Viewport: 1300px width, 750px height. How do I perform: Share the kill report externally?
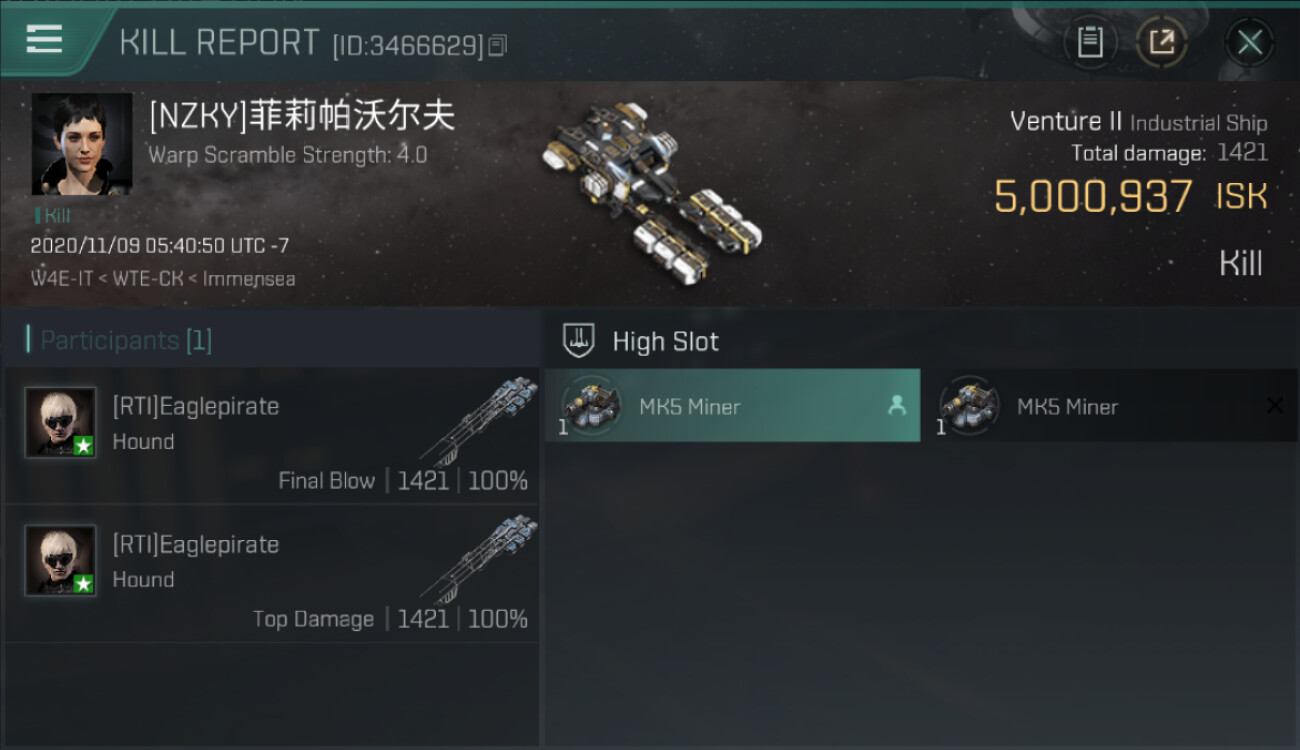(1162, 42)
